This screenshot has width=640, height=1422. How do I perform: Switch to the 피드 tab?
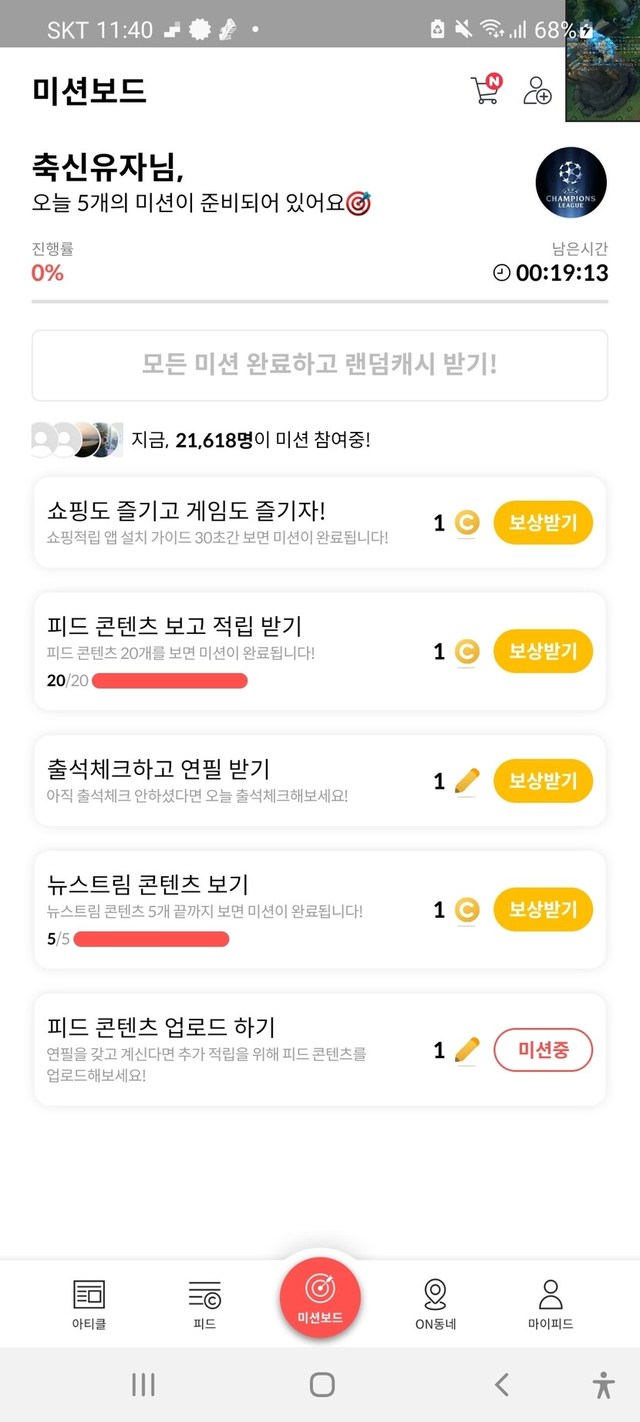204,1304
